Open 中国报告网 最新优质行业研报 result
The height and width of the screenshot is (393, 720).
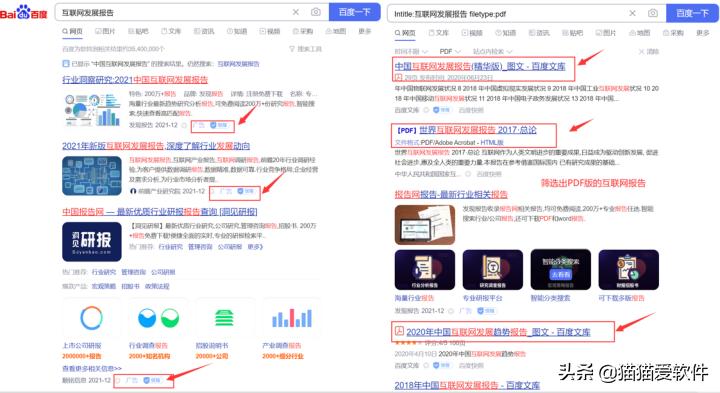[x=160, y=212]
